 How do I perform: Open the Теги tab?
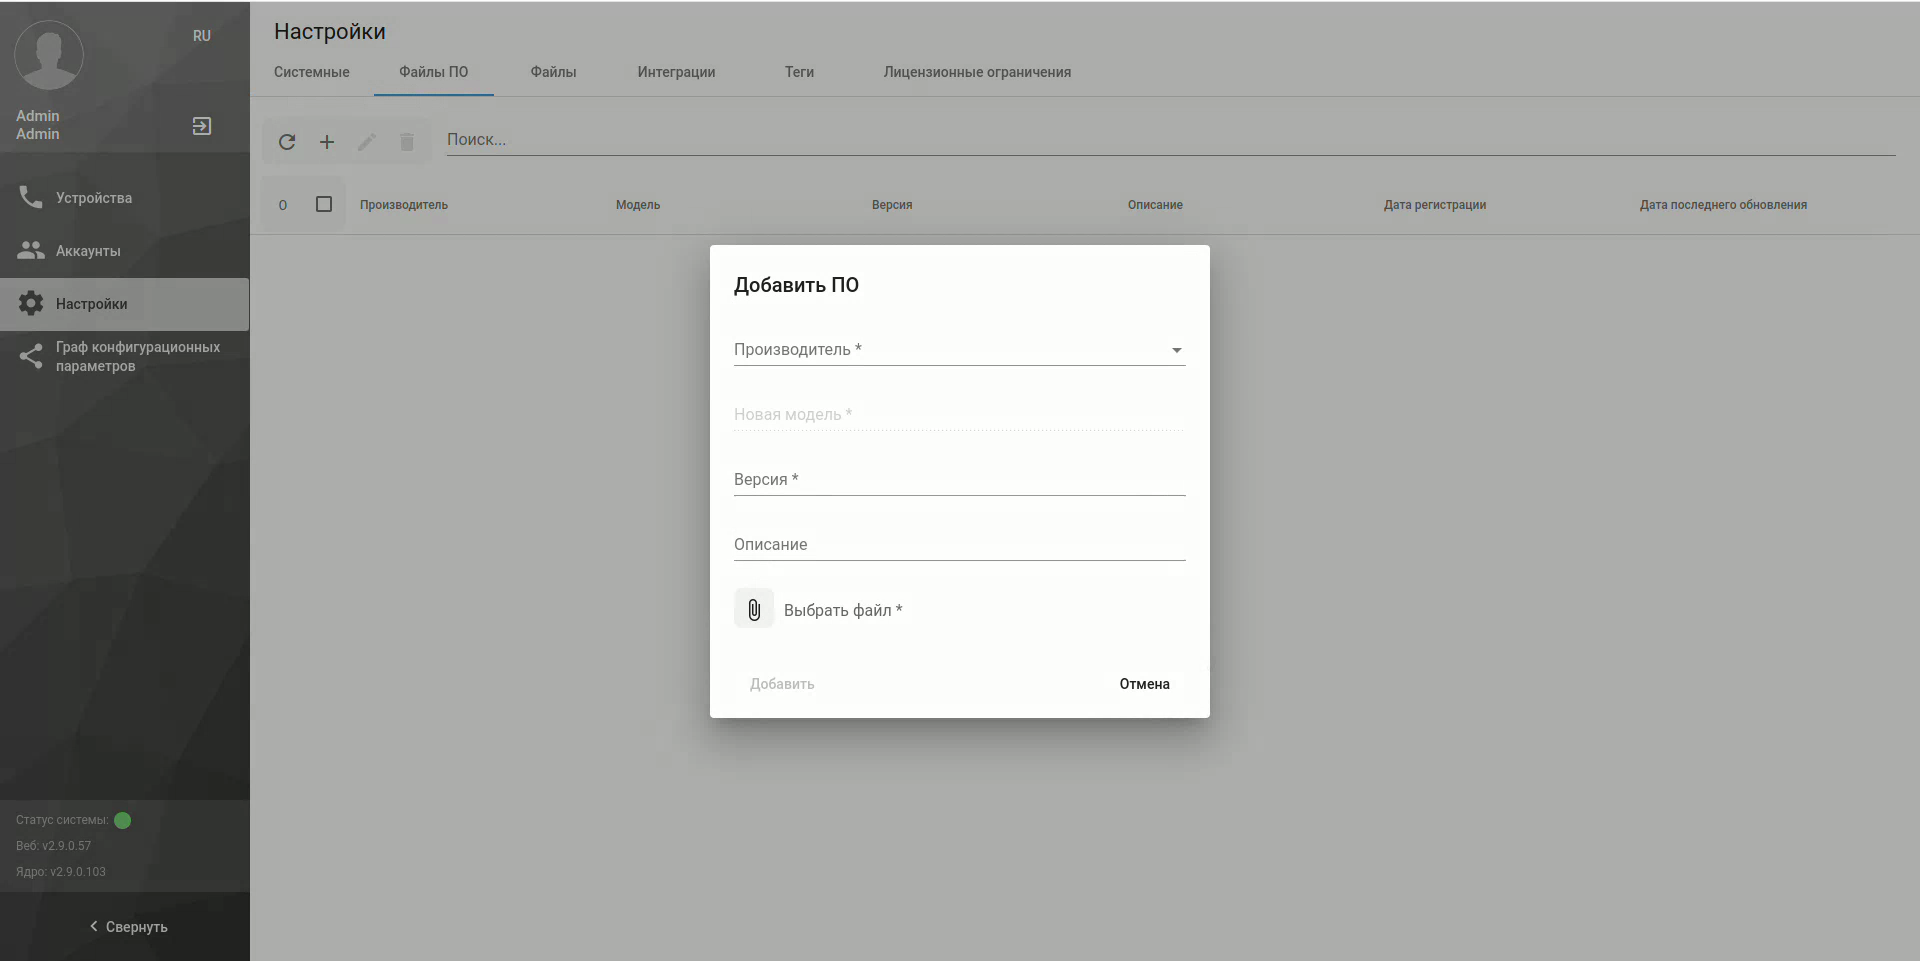tap(799, 72)
